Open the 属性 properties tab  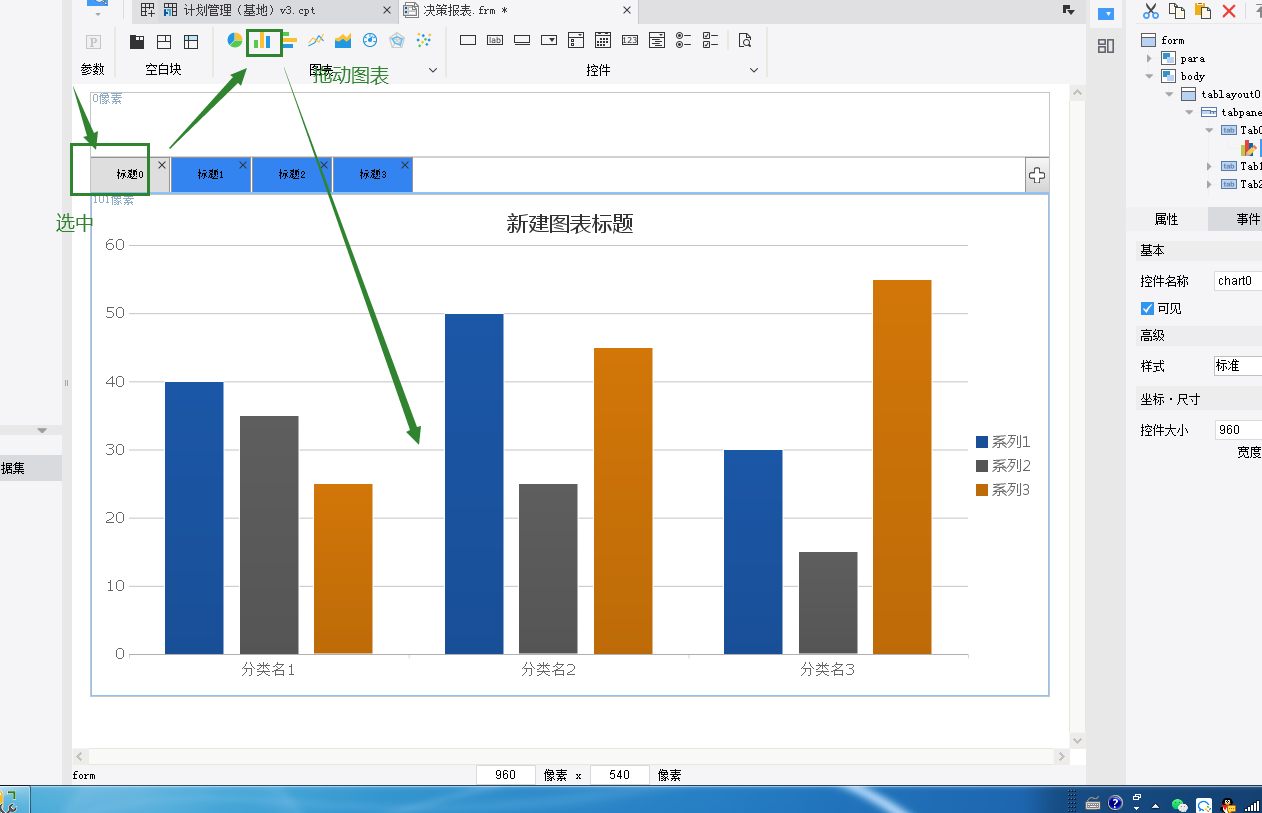[1167, 220]
